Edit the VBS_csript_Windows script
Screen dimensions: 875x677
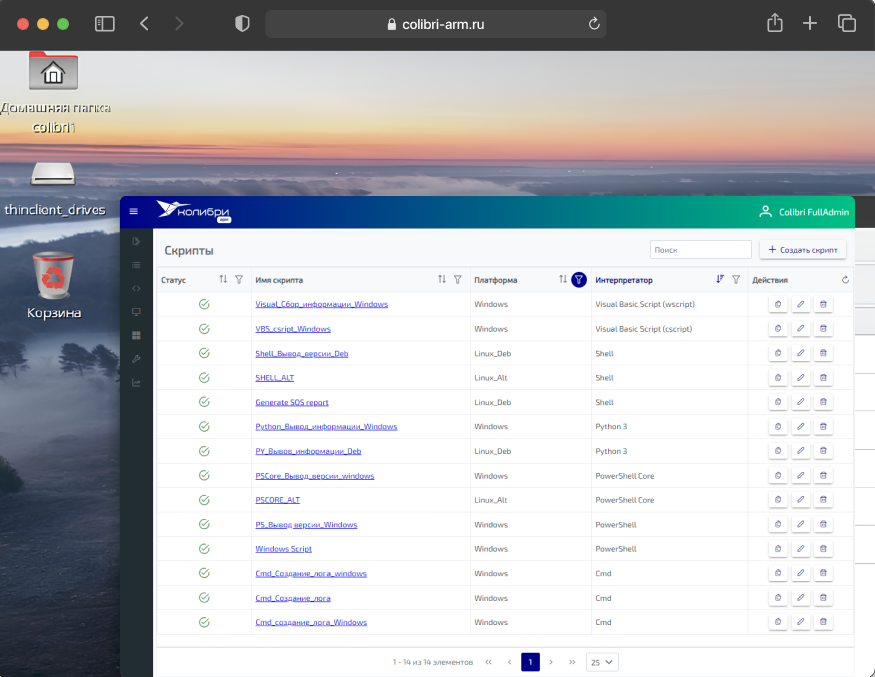pyautogui.click(x=800, y=329)
